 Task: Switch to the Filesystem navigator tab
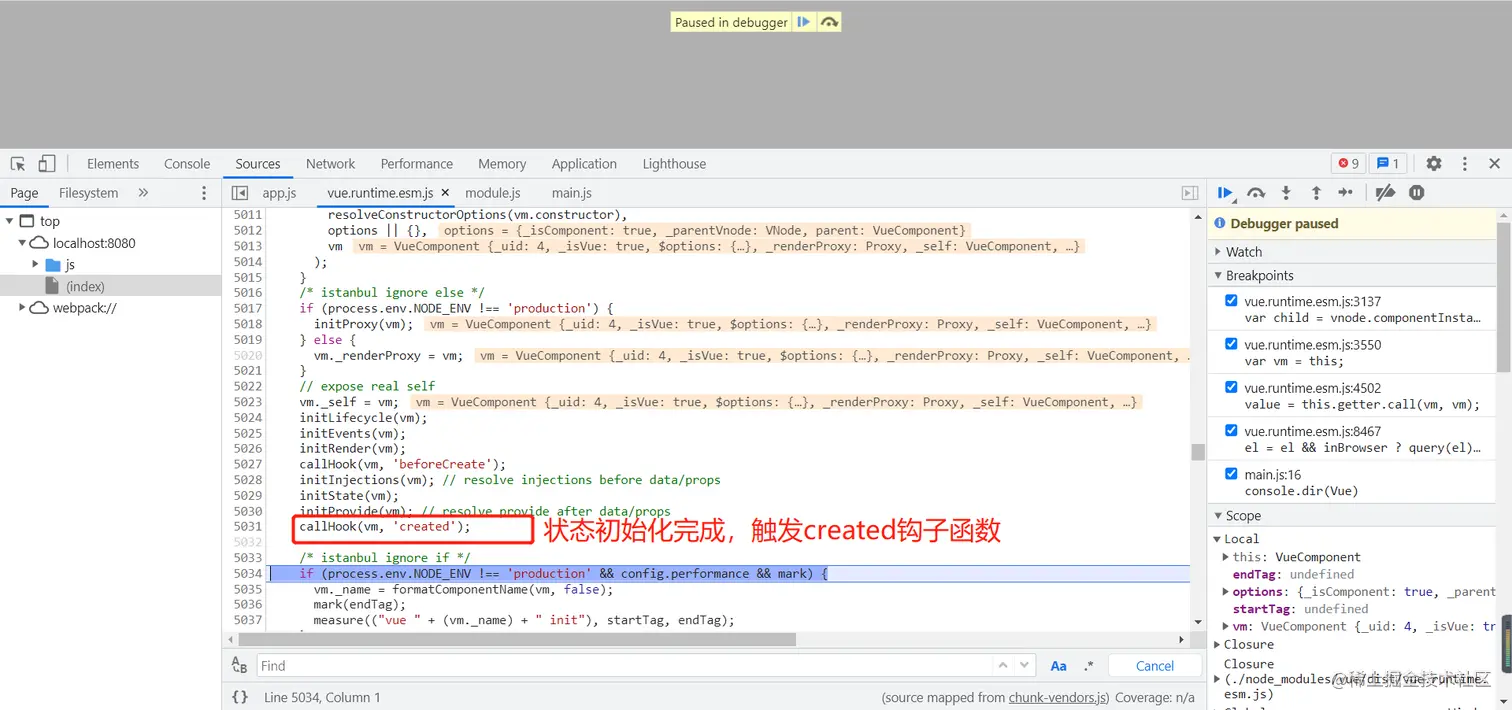pyautogui.click(x=88, y=193)
